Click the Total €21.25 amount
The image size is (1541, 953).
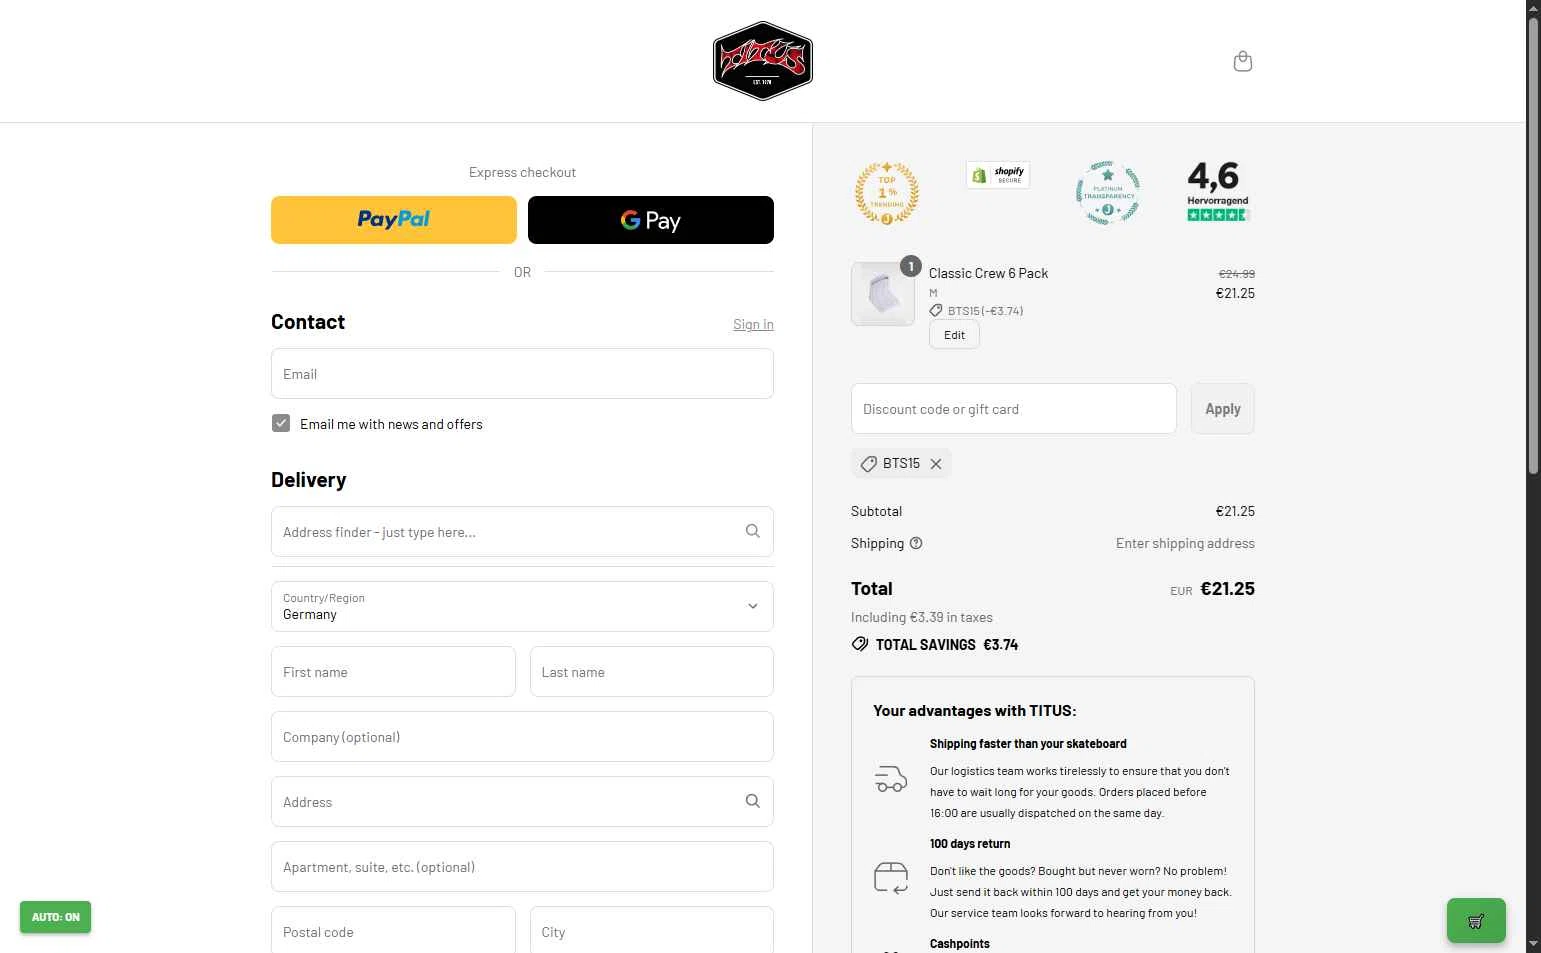click(1227, 589)
